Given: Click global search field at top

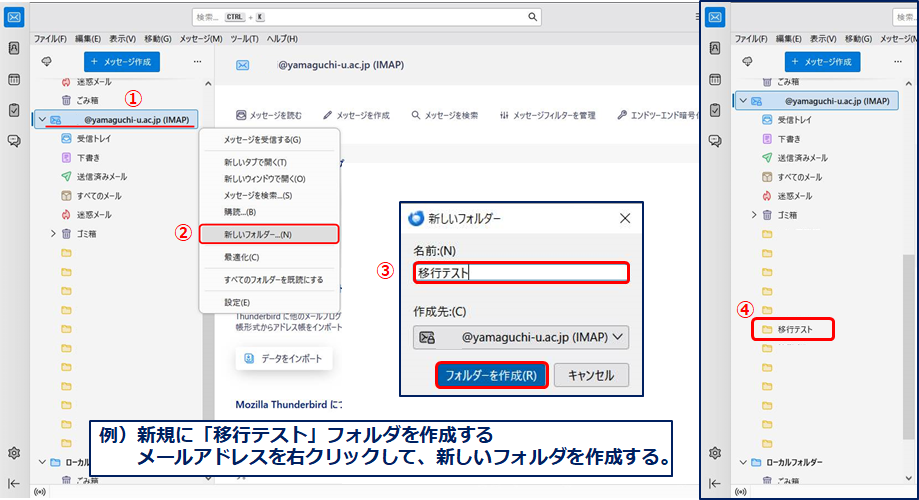Looking at the screenshot, I should [366, 17].
